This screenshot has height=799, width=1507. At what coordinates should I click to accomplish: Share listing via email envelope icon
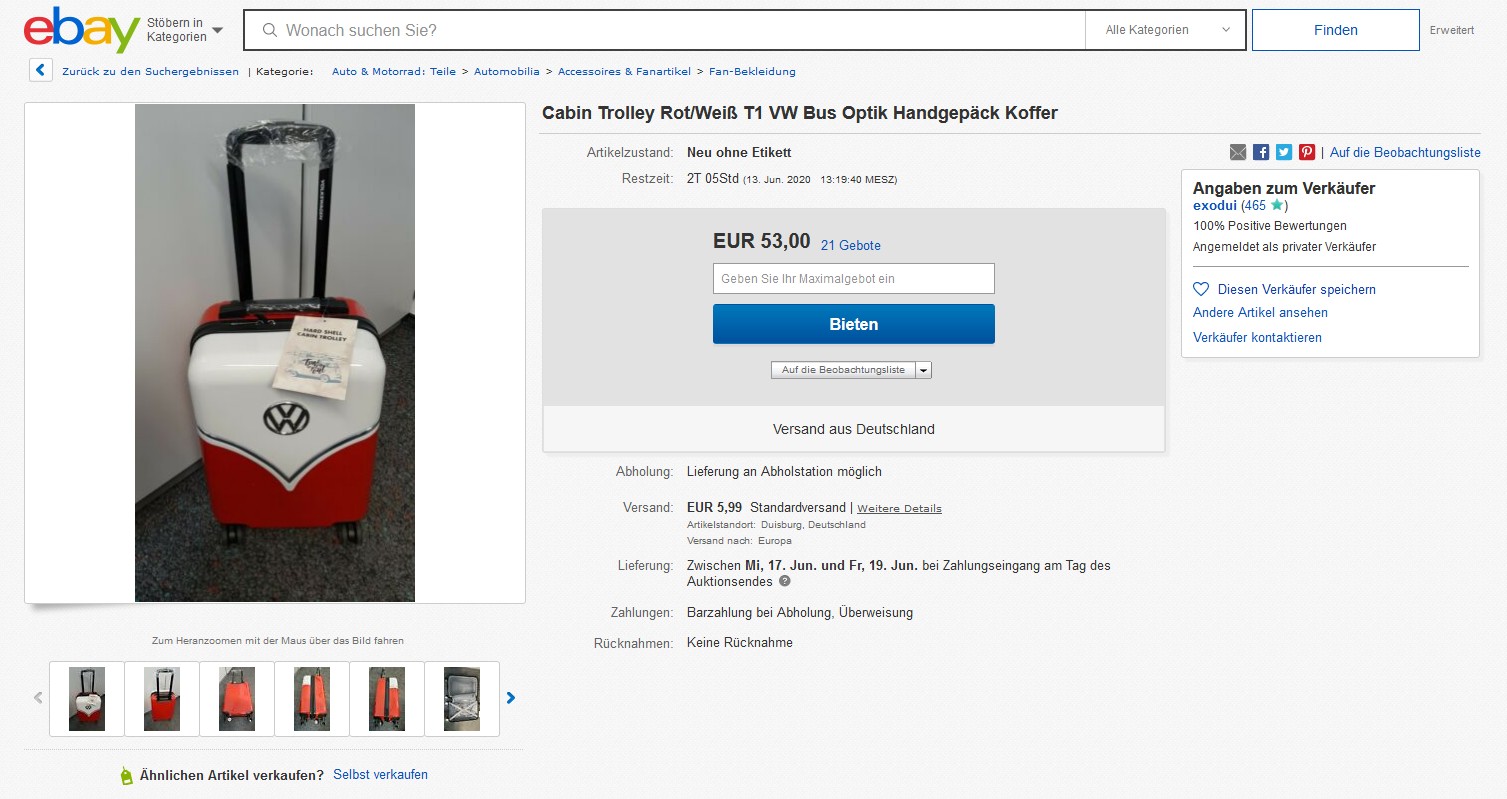coord(1238,152)
